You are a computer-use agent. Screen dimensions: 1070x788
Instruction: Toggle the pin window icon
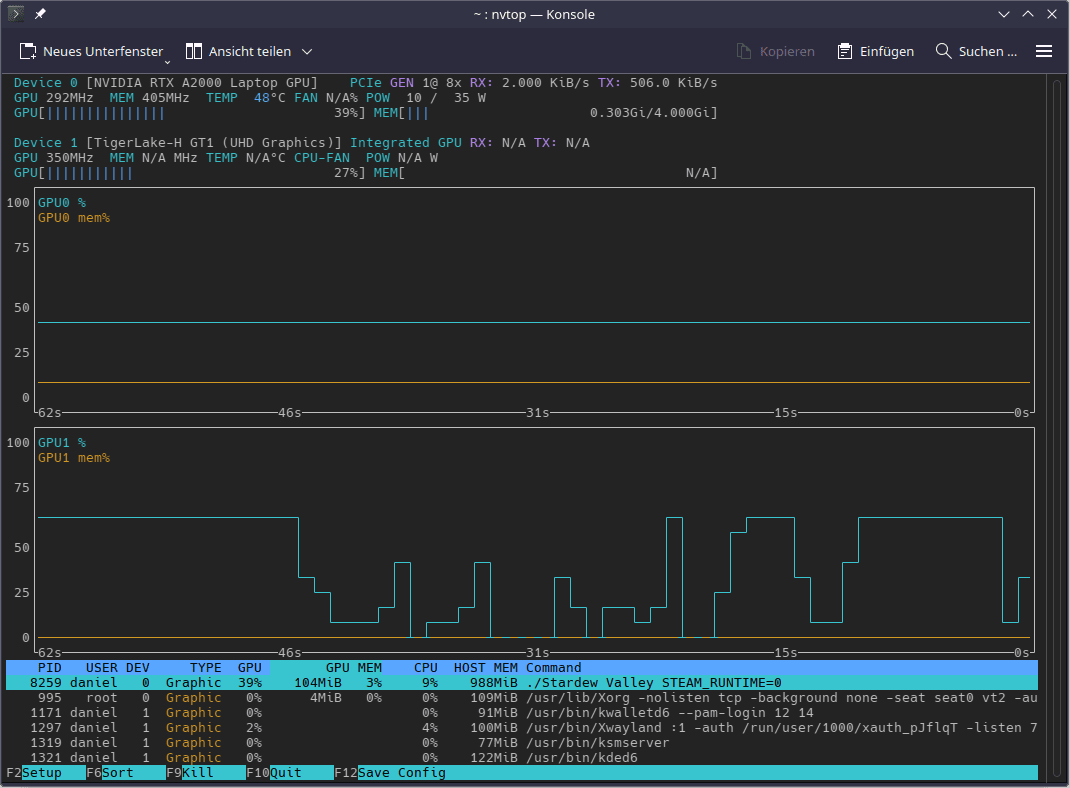coord(40,14)
